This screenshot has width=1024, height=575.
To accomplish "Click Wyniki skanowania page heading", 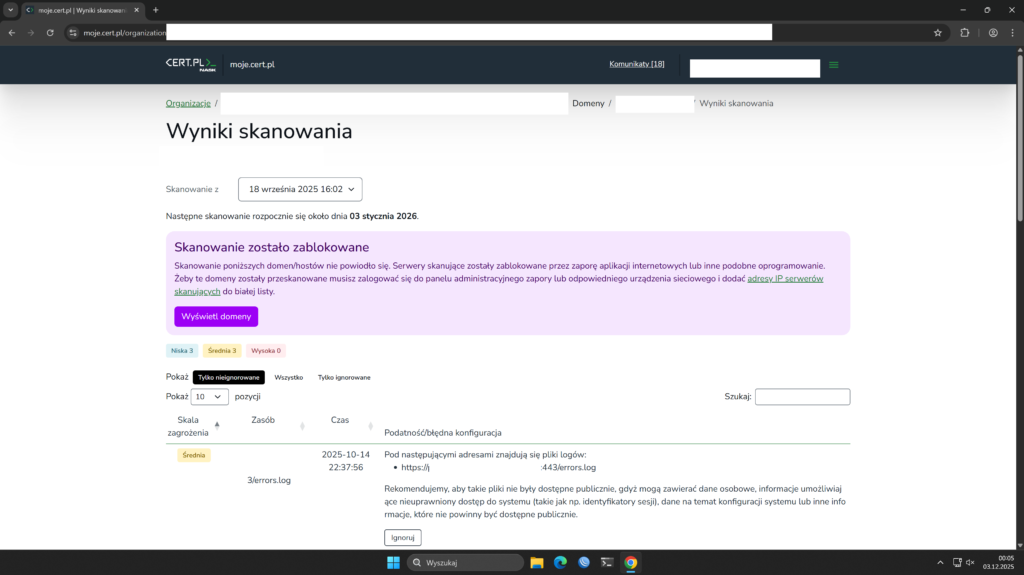I will 259,131.
